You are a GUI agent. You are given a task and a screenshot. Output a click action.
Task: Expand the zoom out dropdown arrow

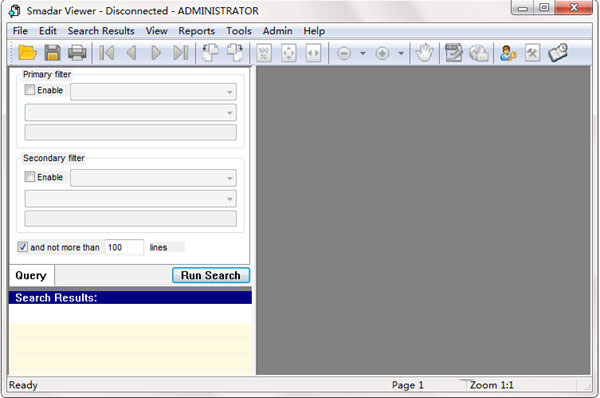coord(363,53)
